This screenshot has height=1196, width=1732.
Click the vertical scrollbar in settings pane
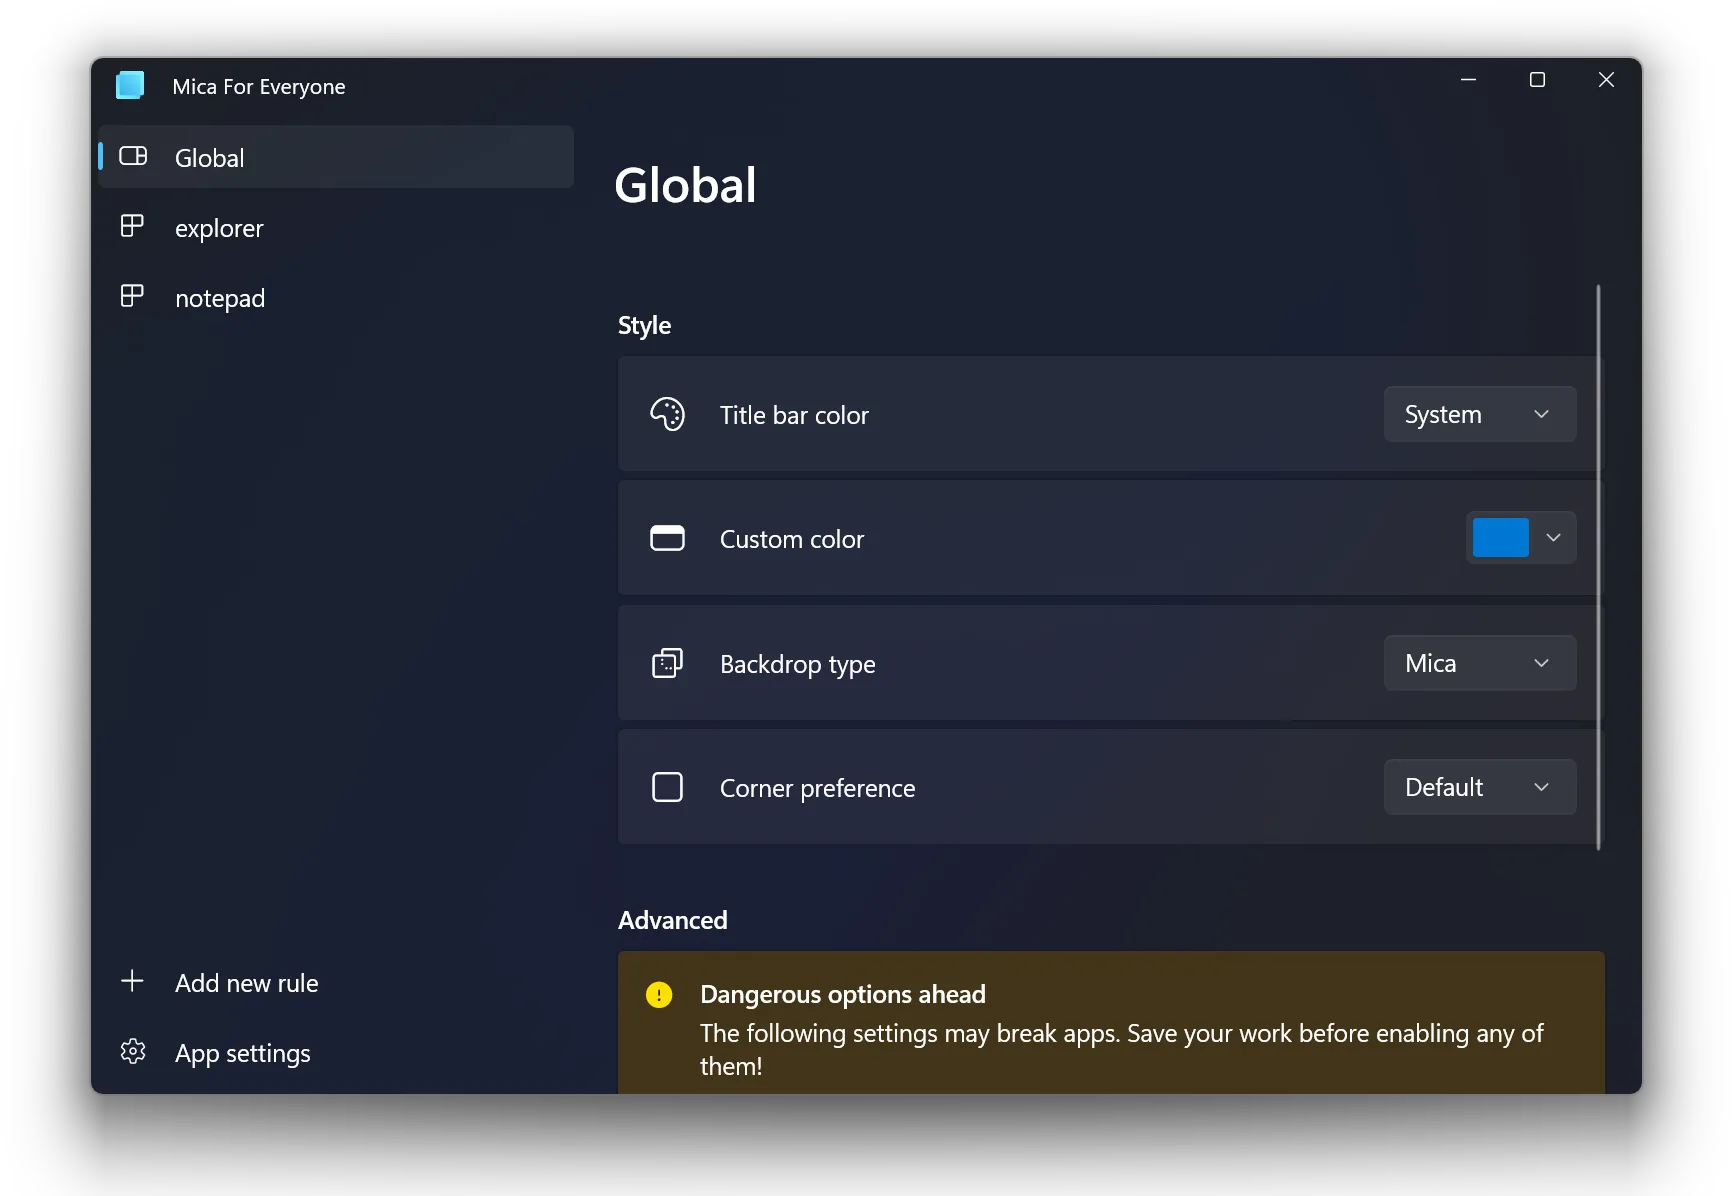tap(1598, 567)
